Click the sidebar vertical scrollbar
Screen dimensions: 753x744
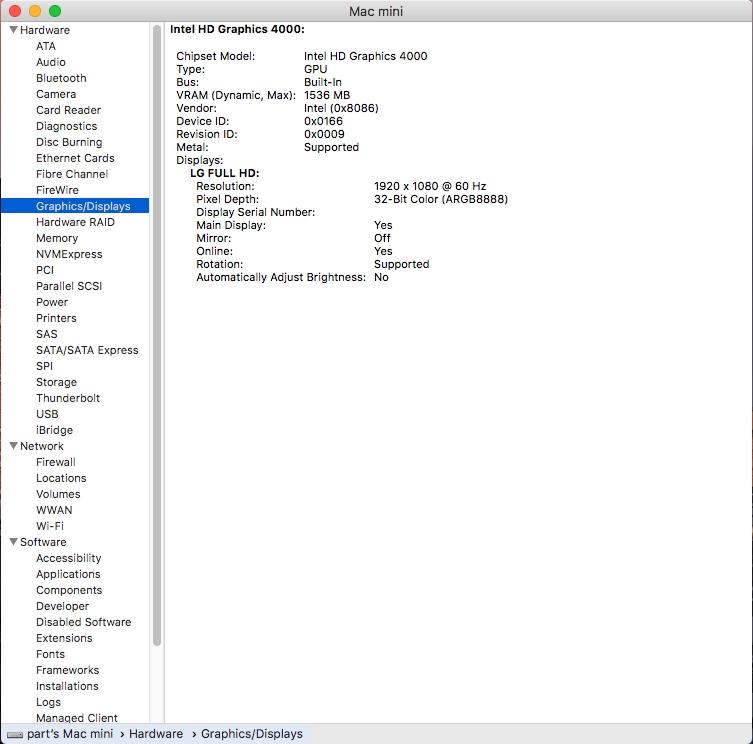(157, 335)
